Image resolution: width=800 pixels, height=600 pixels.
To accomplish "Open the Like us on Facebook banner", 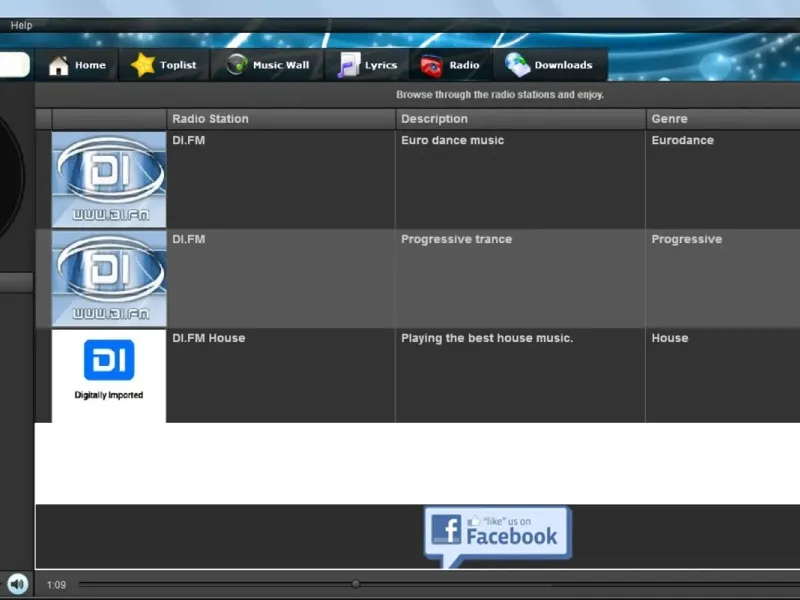I will pos(497,536).
